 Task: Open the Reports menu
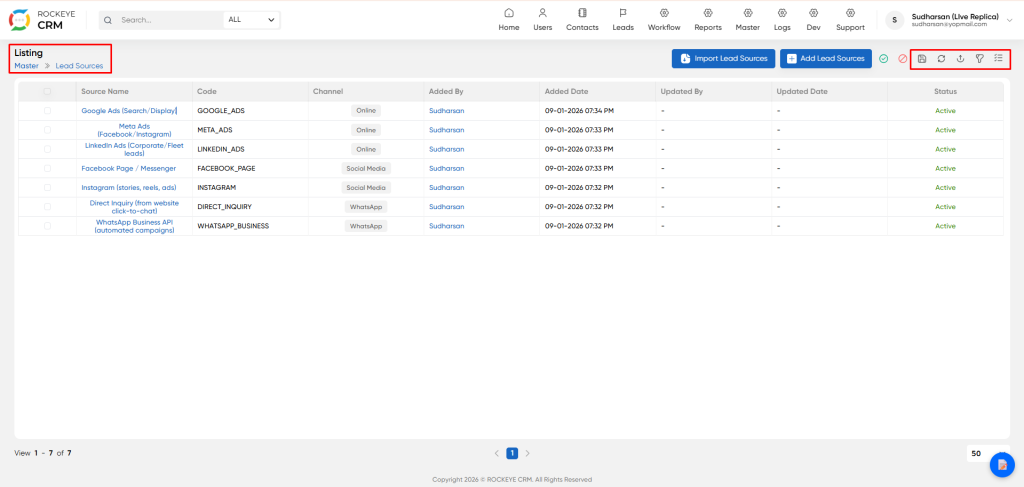click(708, 20)
